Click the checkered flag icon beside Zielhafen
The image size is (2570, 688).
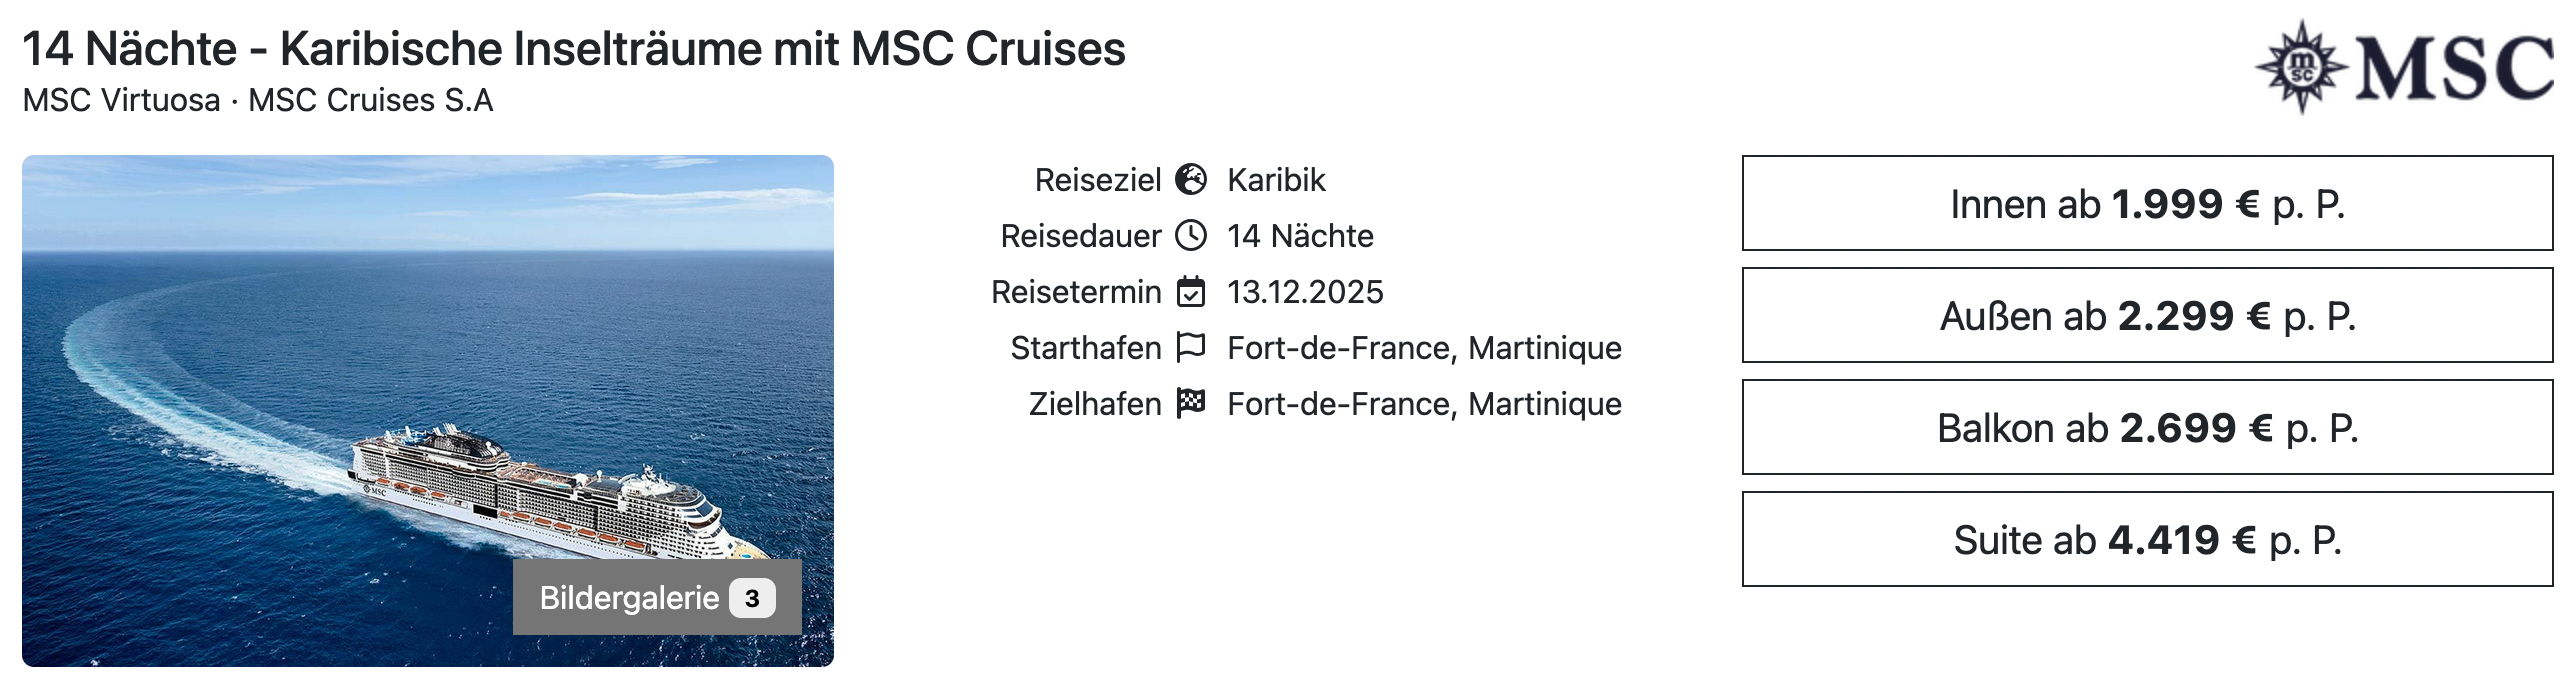point(1190,404)
